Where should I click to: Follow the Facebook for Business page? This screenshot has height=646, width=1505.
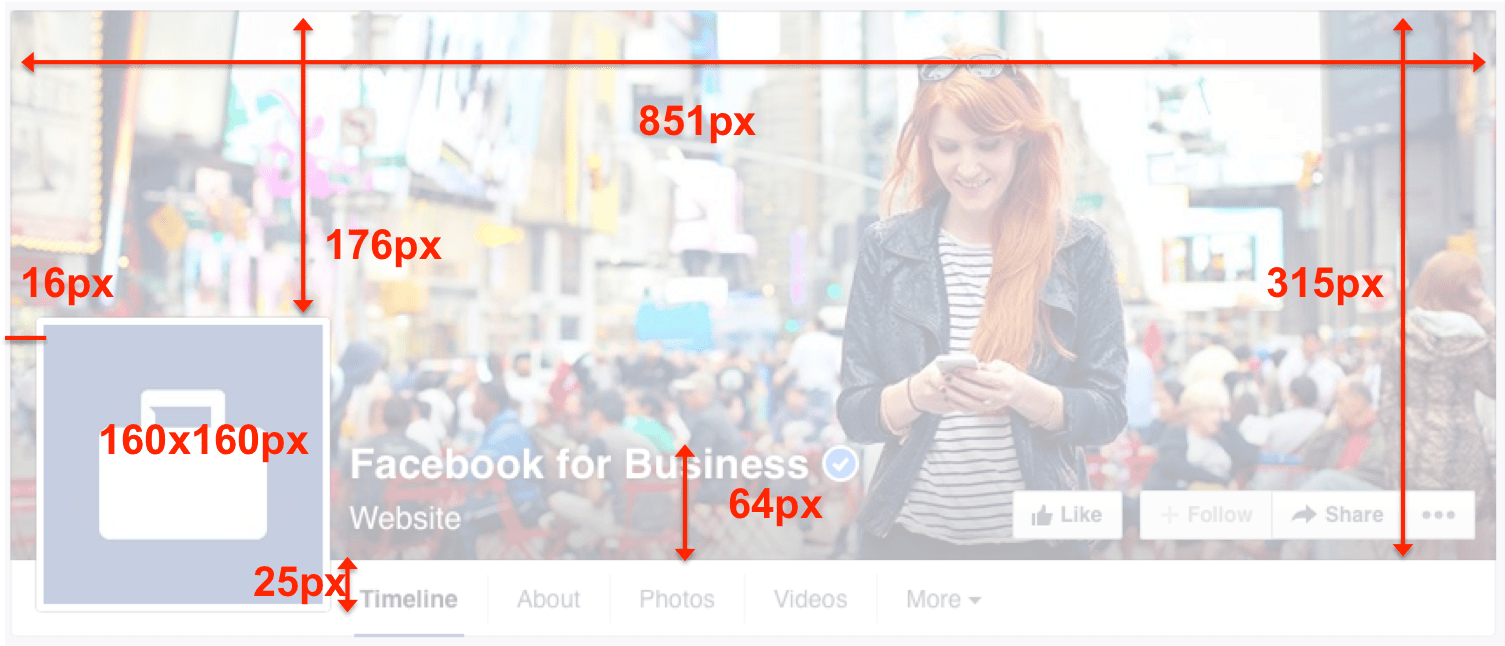pyautogui.click(x=1206, y=515)
